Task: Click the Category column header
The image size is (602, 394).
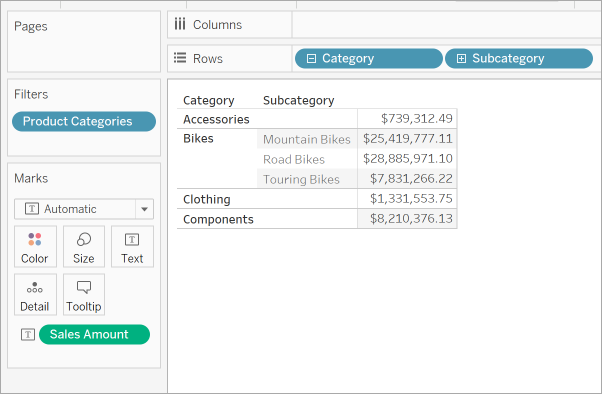Action: pos(208,100)
